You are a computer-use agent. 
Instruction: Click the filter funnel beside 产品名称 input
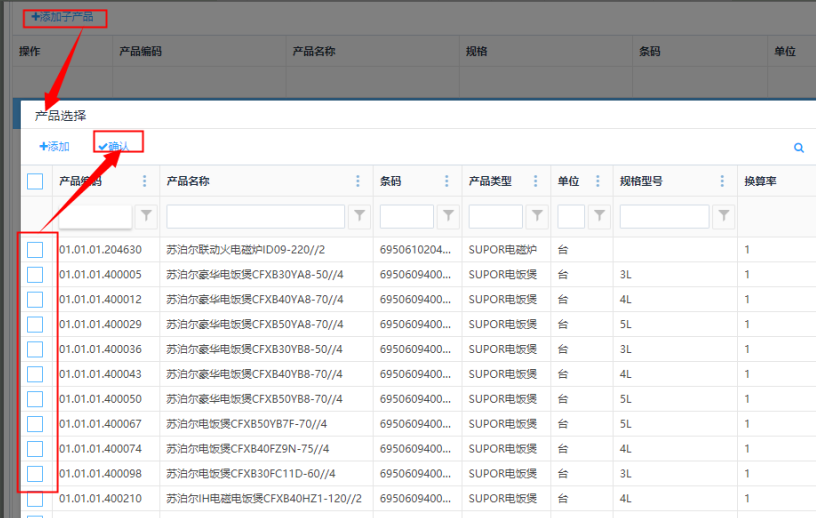pyautogui.click(x=360, y=216)
